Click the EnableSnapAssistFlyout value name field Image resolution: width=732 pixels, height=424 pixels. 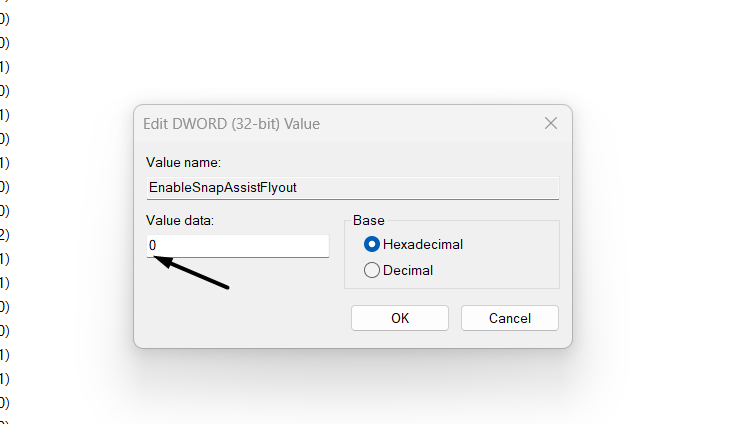(352, 187)
